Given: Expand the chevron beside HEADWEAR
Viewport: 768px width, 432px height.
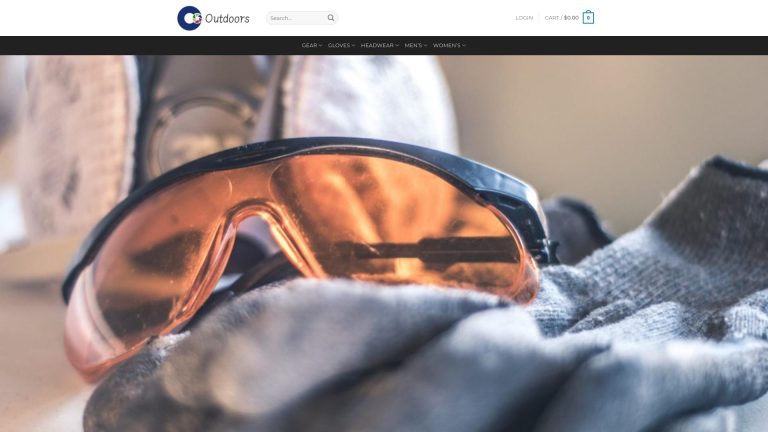Looking at the screenshot, I should click(x=397, y=45).
